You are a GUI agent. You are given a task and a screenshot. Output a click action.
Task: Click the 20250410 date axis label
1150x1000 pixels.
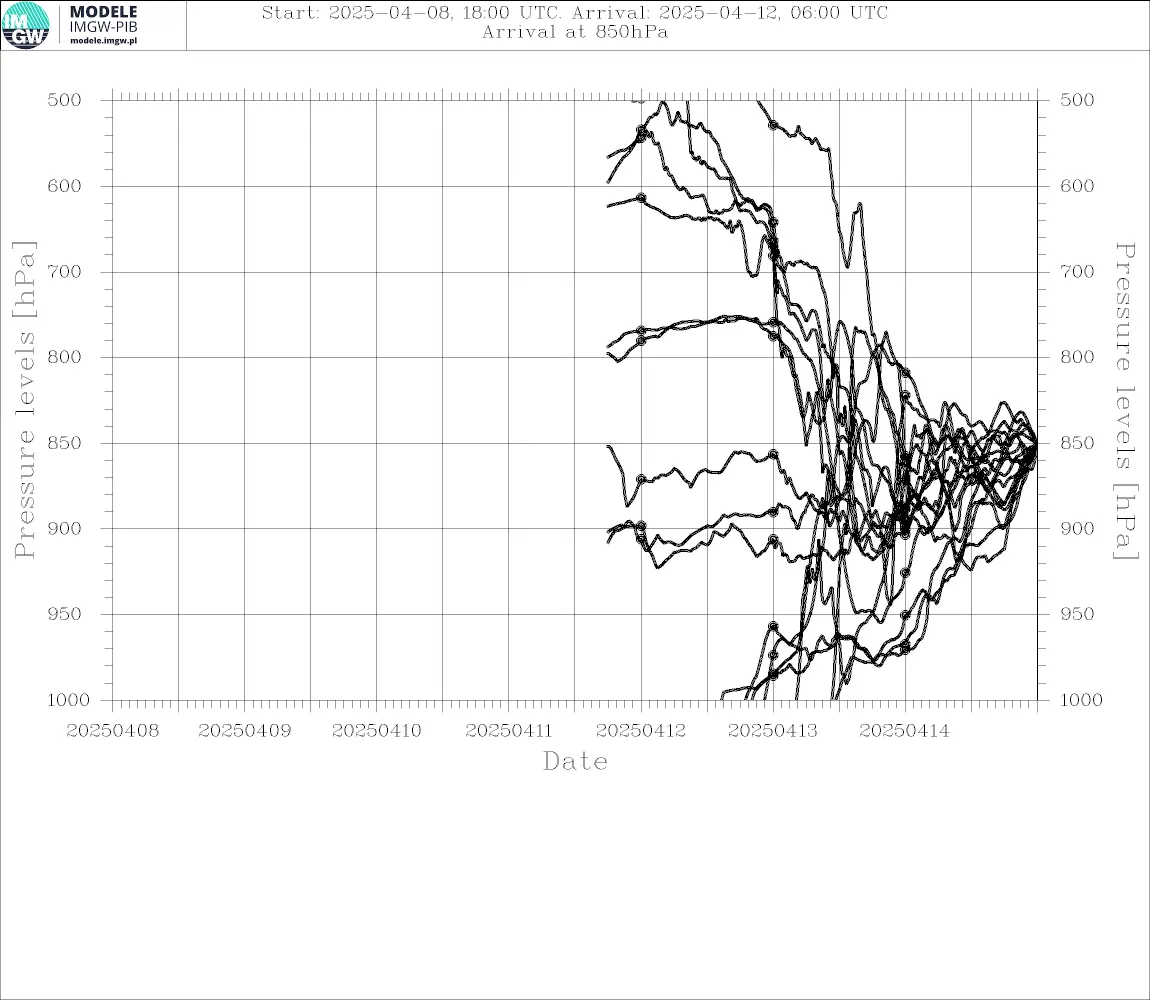click(x=376, y=731)
